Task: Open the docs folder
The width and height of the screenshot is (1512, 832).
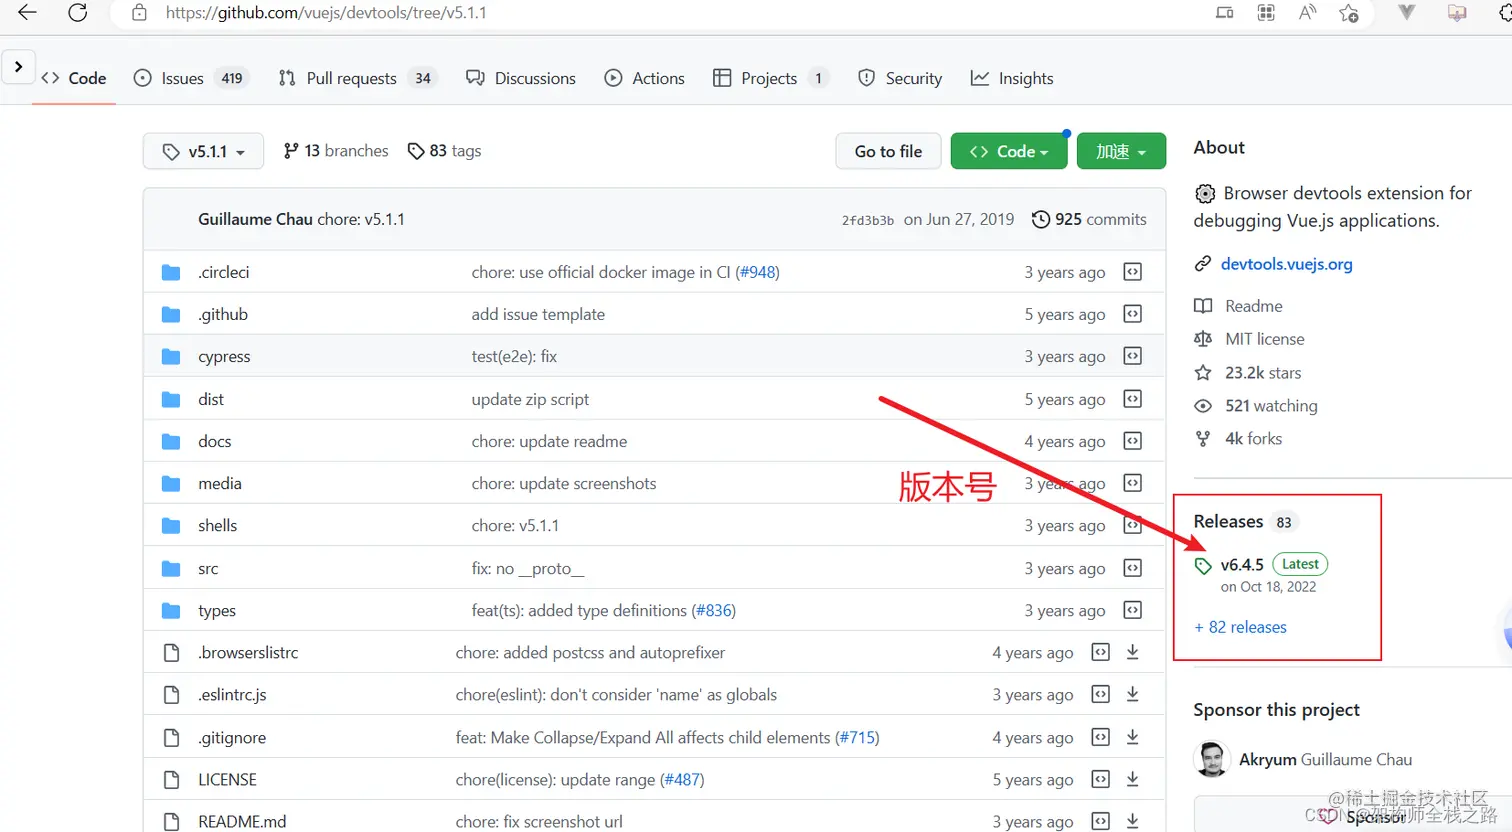Action: click(x=214, y=441)
